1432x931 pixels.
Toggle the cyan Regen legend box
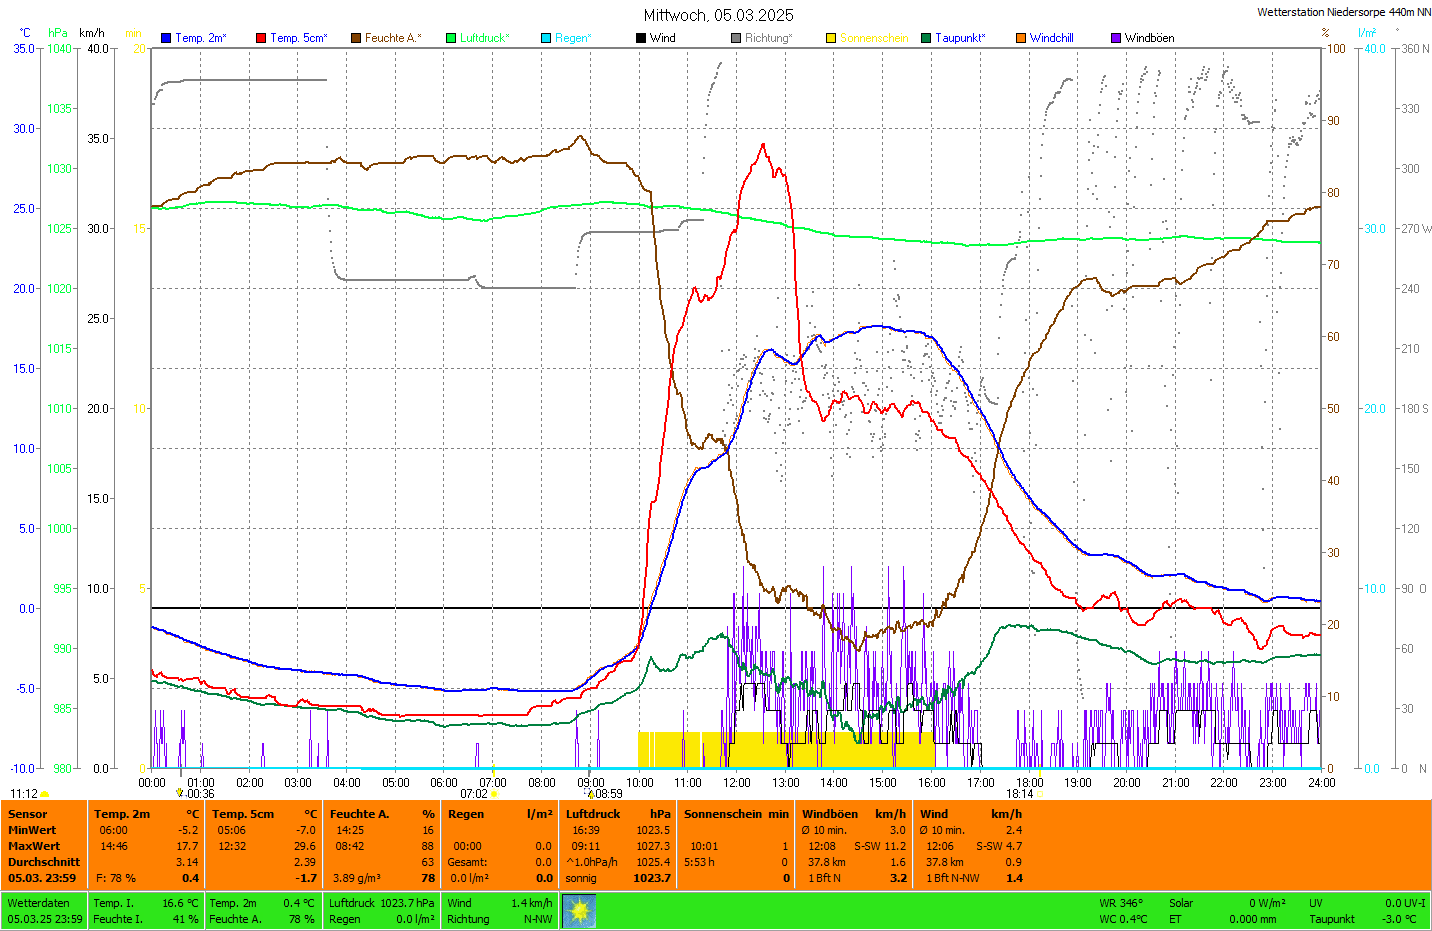click(546, 38)
